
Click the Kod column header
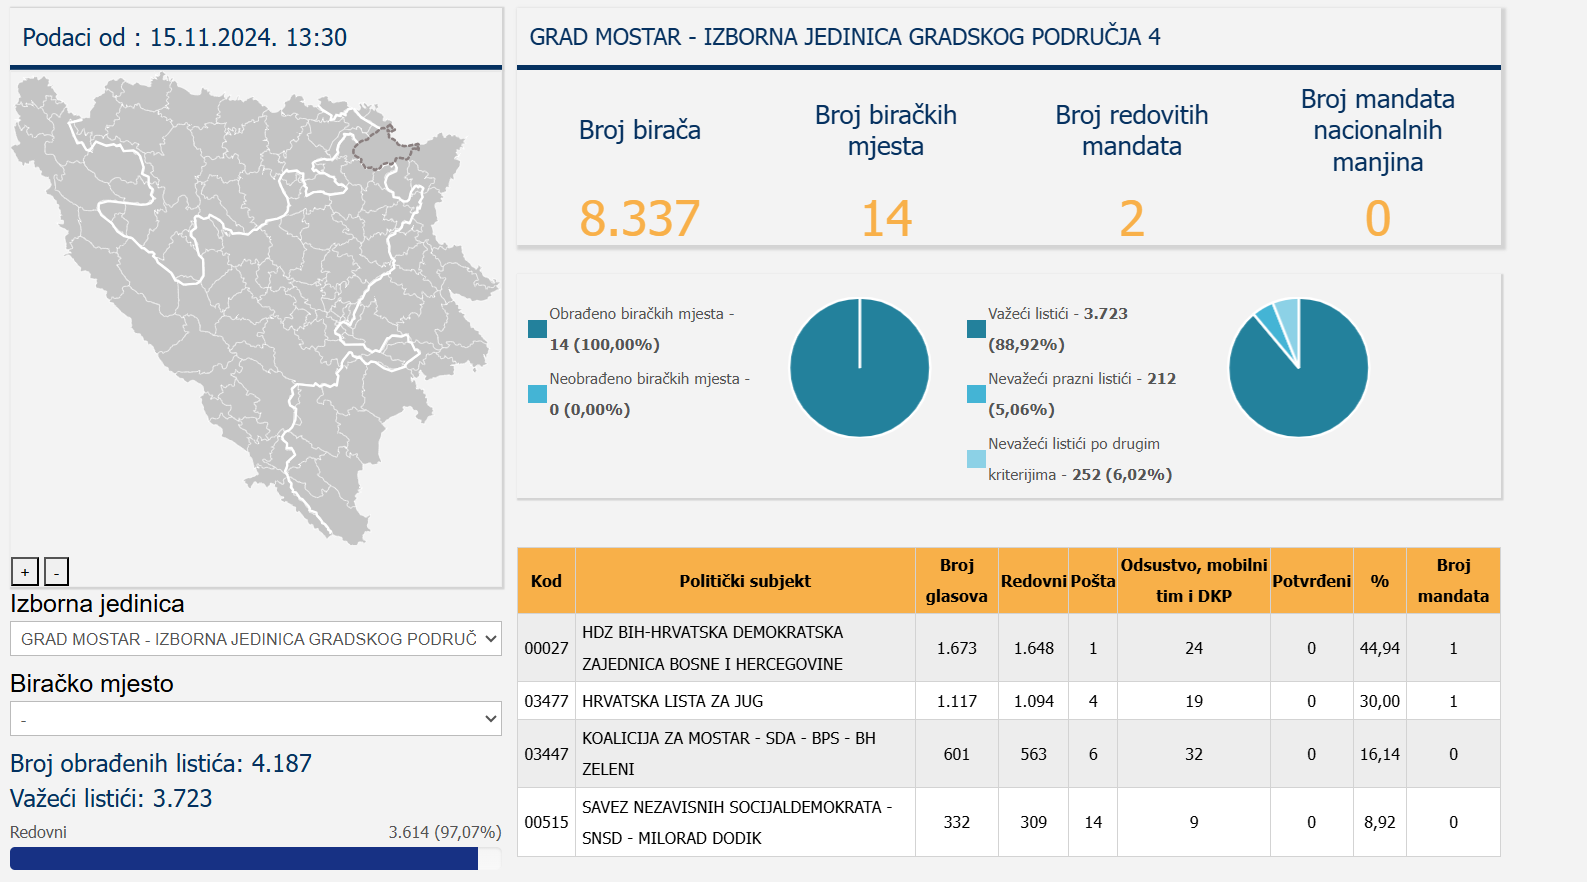(x=546, y=581)
